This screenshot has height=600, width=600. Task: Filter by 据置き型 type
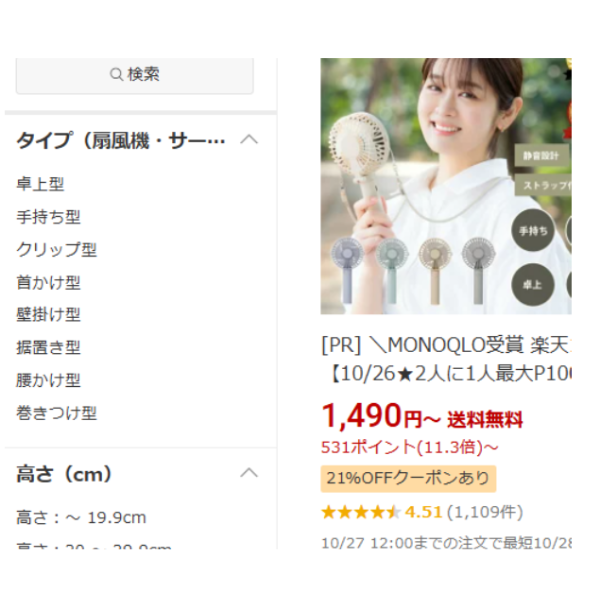[x=48, y=347]
